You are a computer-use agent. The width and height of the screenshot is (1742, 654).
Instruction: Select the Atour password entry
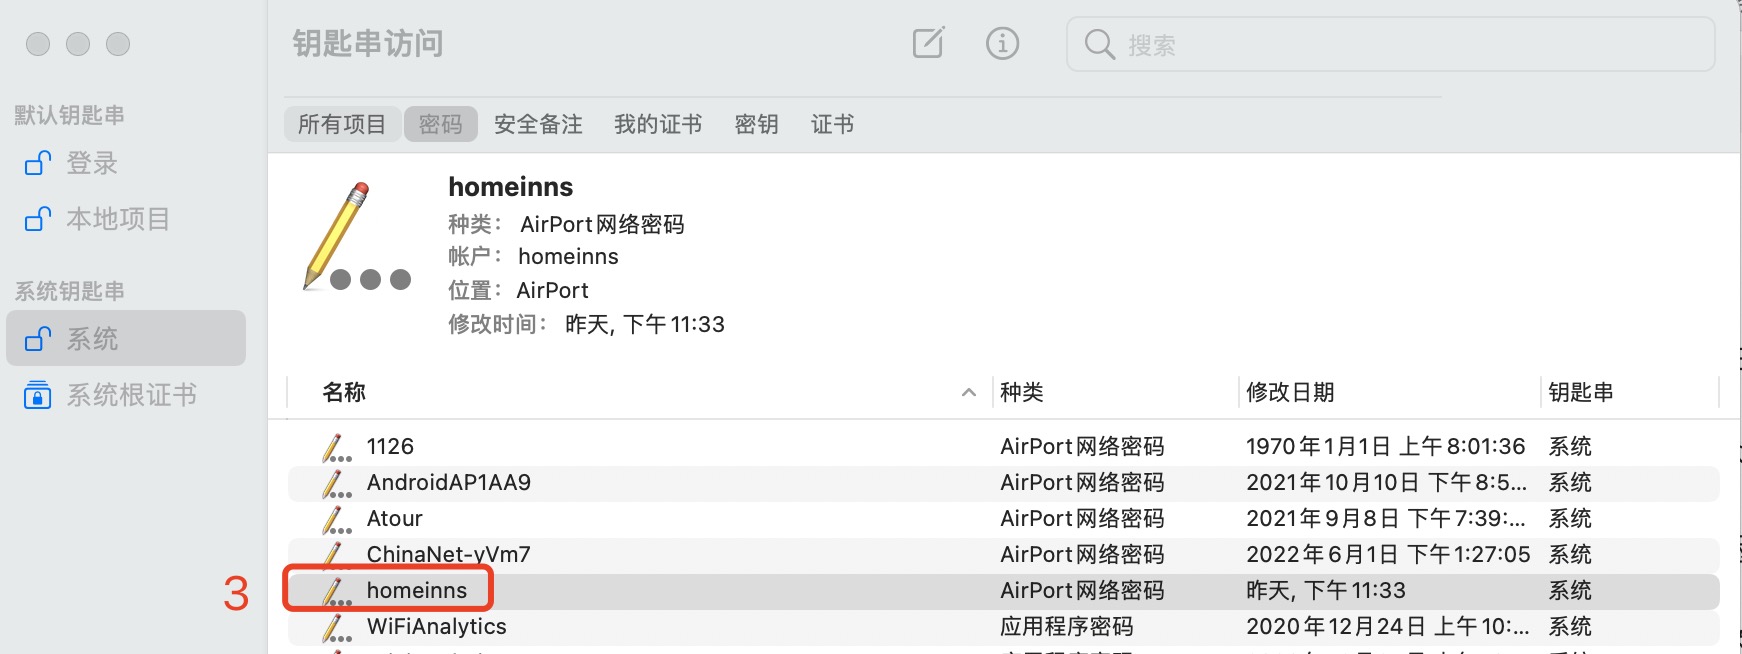pyautogui.click(x=1004, y=518)
